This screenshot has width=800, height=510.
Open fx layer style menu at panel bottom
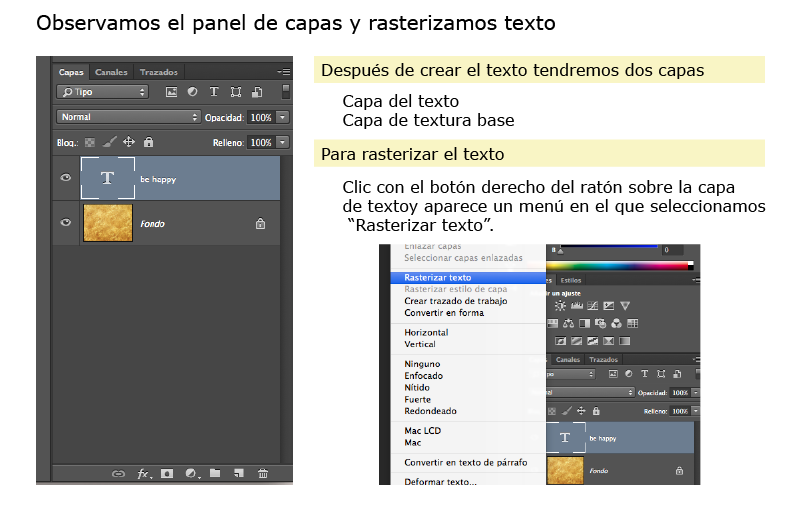click(x=144, y=474)
